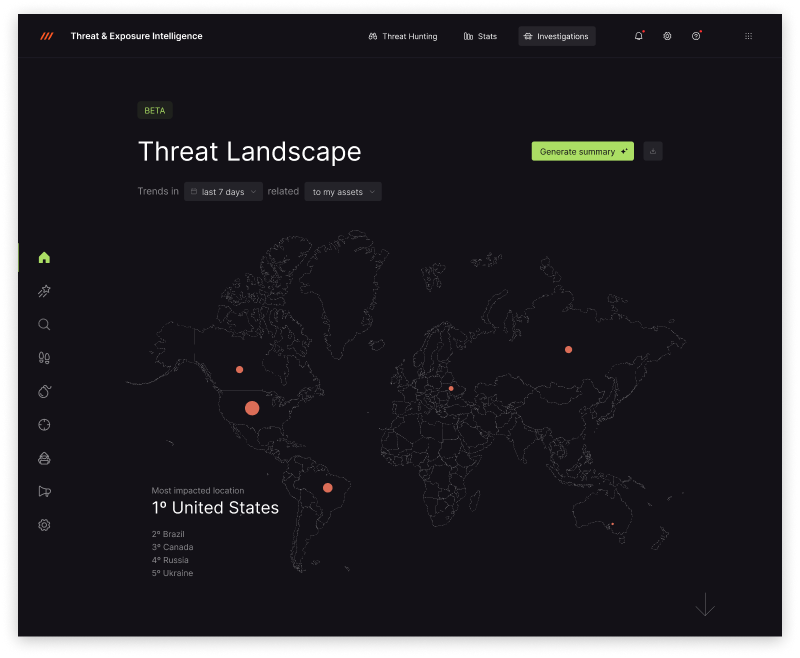Open the top bar settings gear
The height and width of the screenshot is (658, 800).
pos(667,37)
